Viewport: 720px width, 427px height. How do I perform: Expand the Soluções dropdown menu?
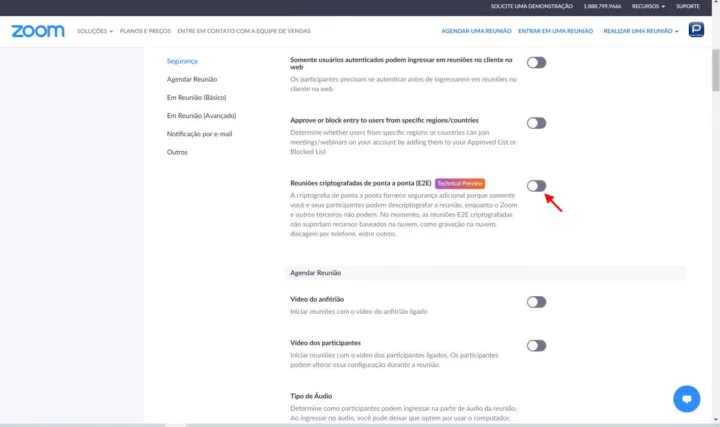click(95, 32)
